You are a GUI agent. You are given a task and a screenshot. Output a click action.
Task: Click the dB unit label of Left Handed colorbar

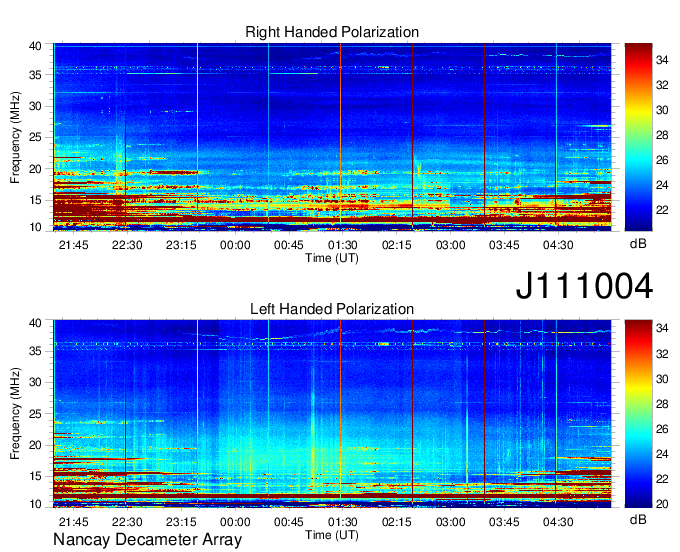click(x=638, y=519)
